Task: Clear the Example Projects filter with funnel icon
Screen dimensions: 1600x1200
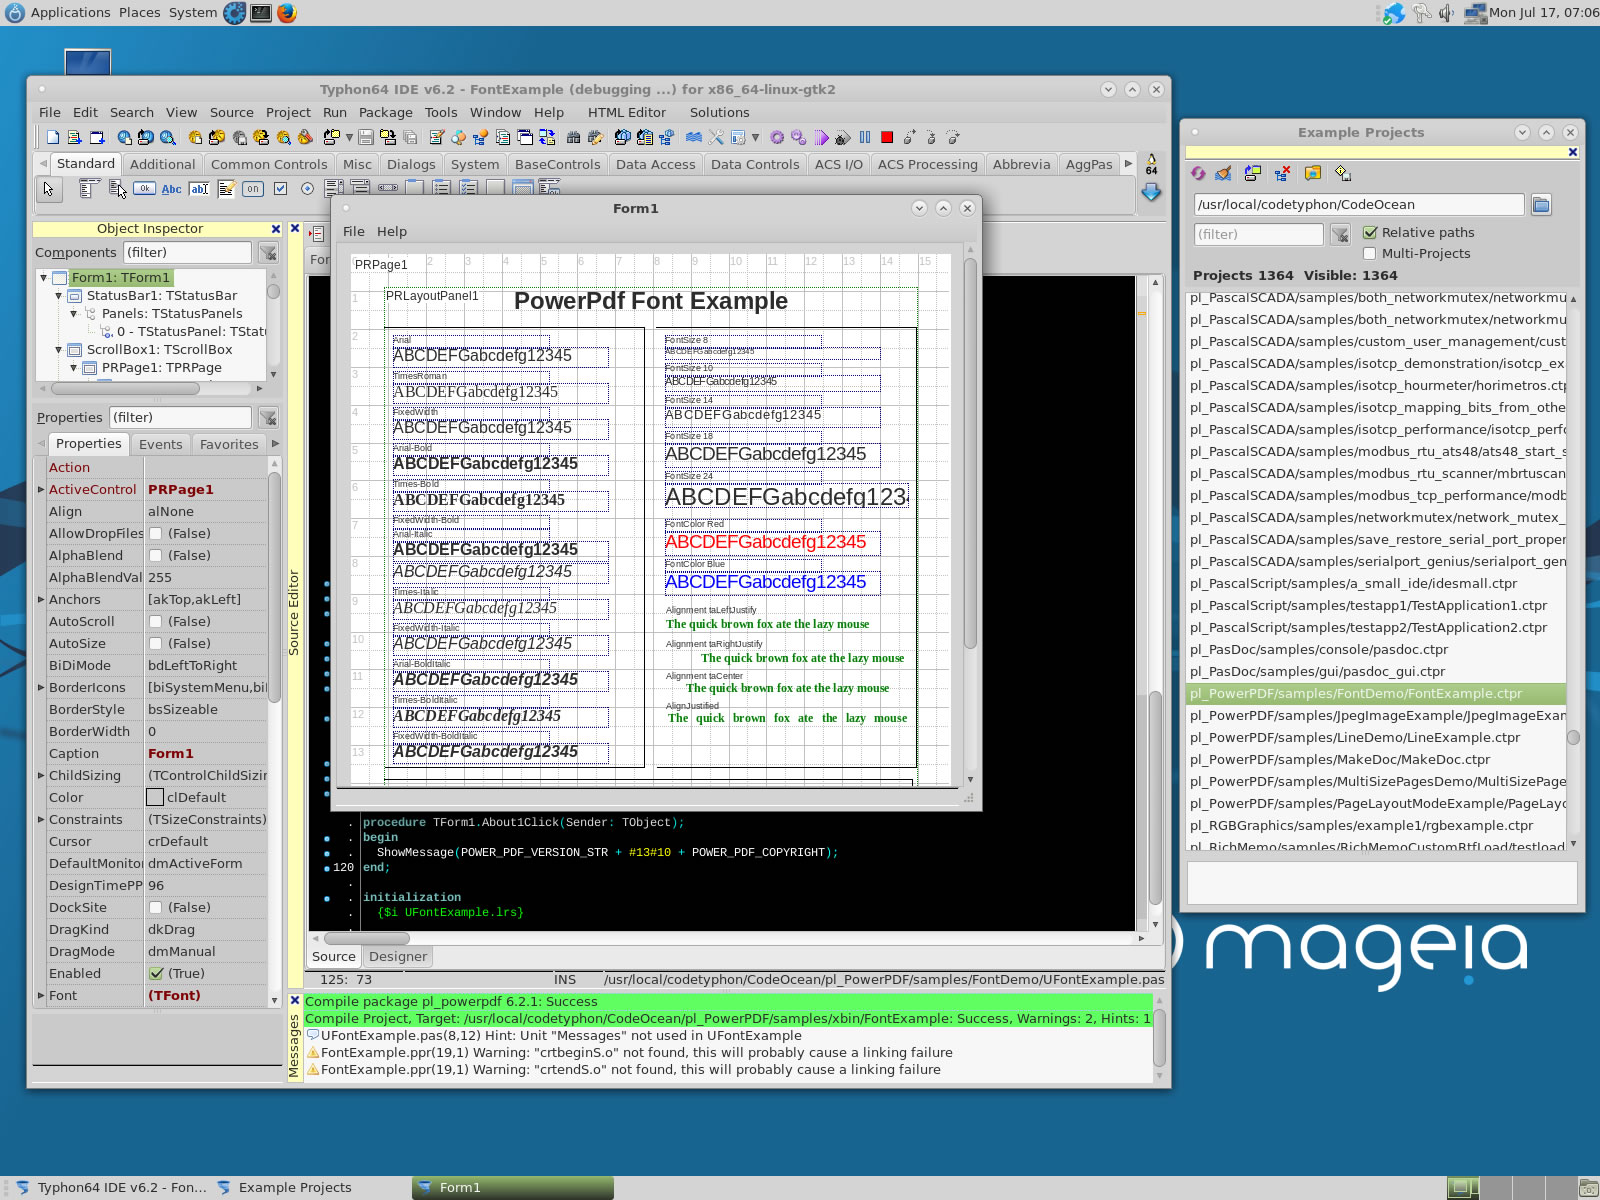Action: [1340, 234]
